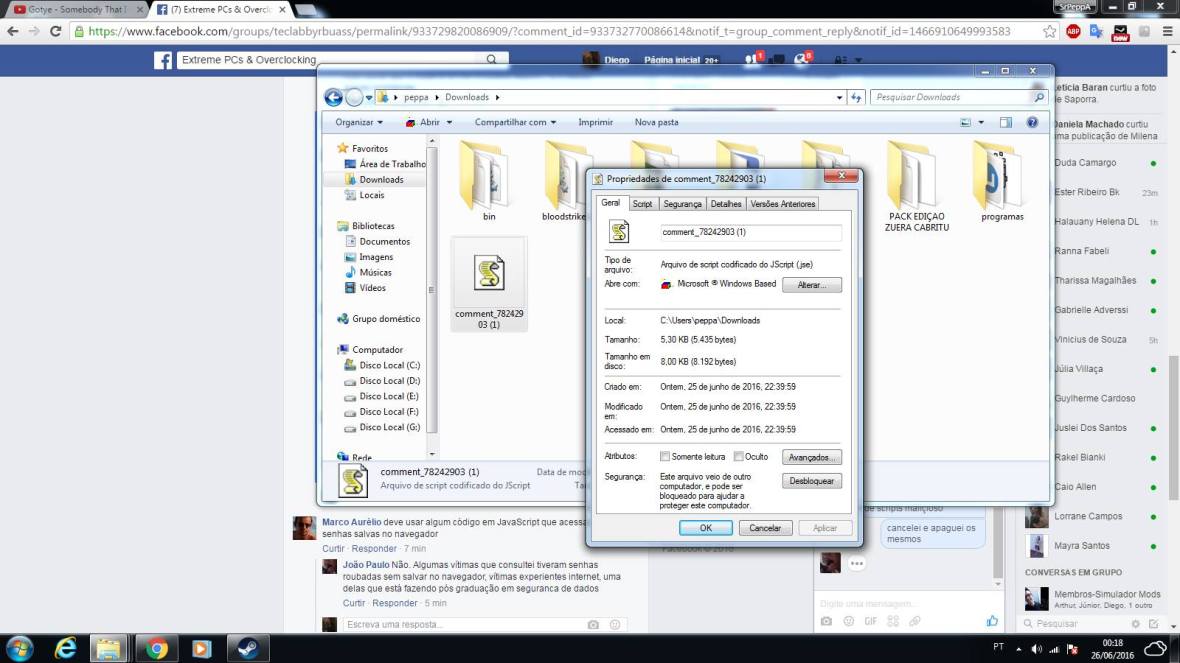Click the Avançados button
The width and height of the screenshot is (1180, 663).
click(x=811, y=457)
